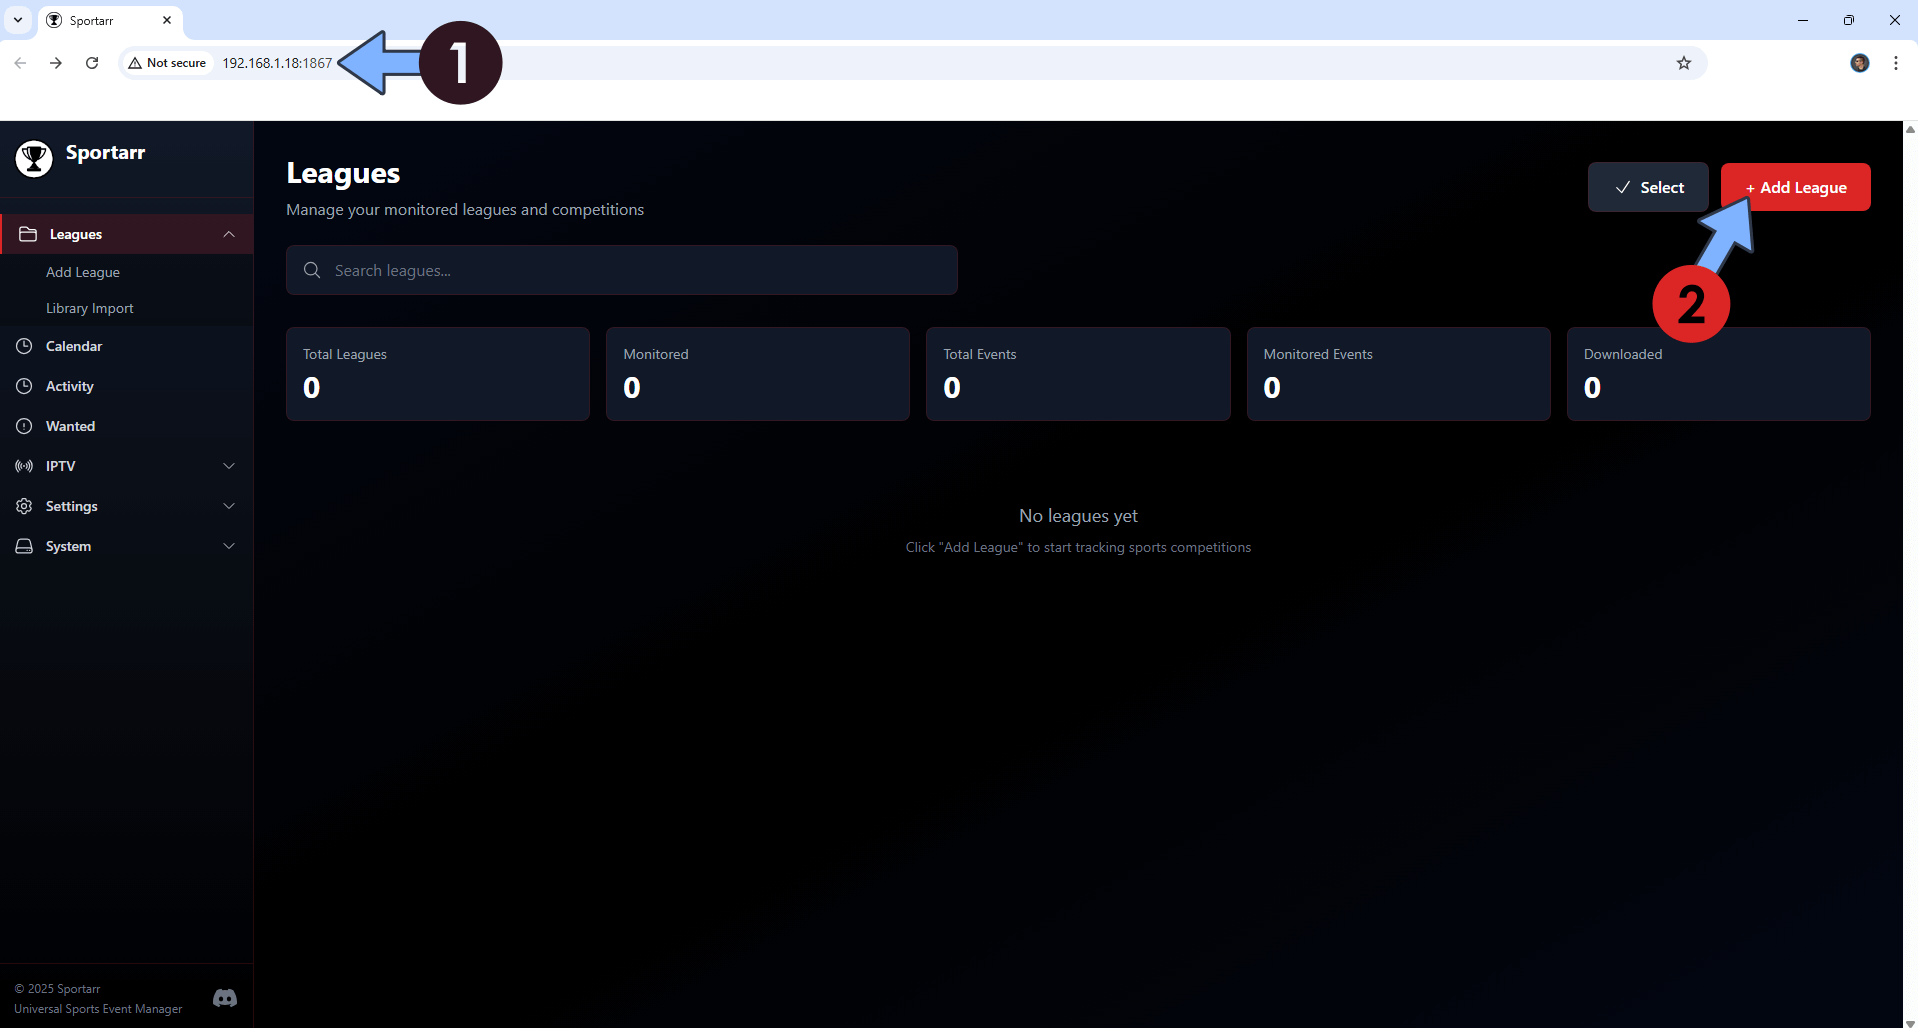This screenshot has width=1918, height=1028.
Task: Click inside the Search leagues field
Action: pos(620,270)
